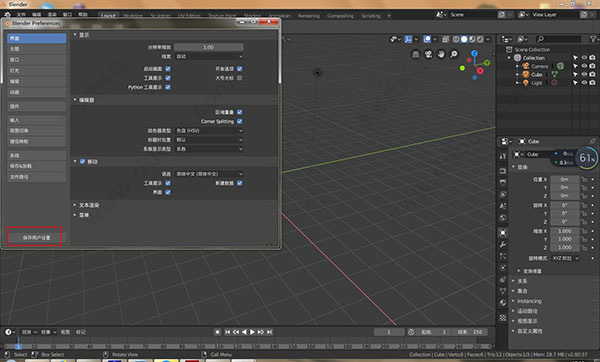
Task: Open the material properties tab icon
Action: coord(503,303)
